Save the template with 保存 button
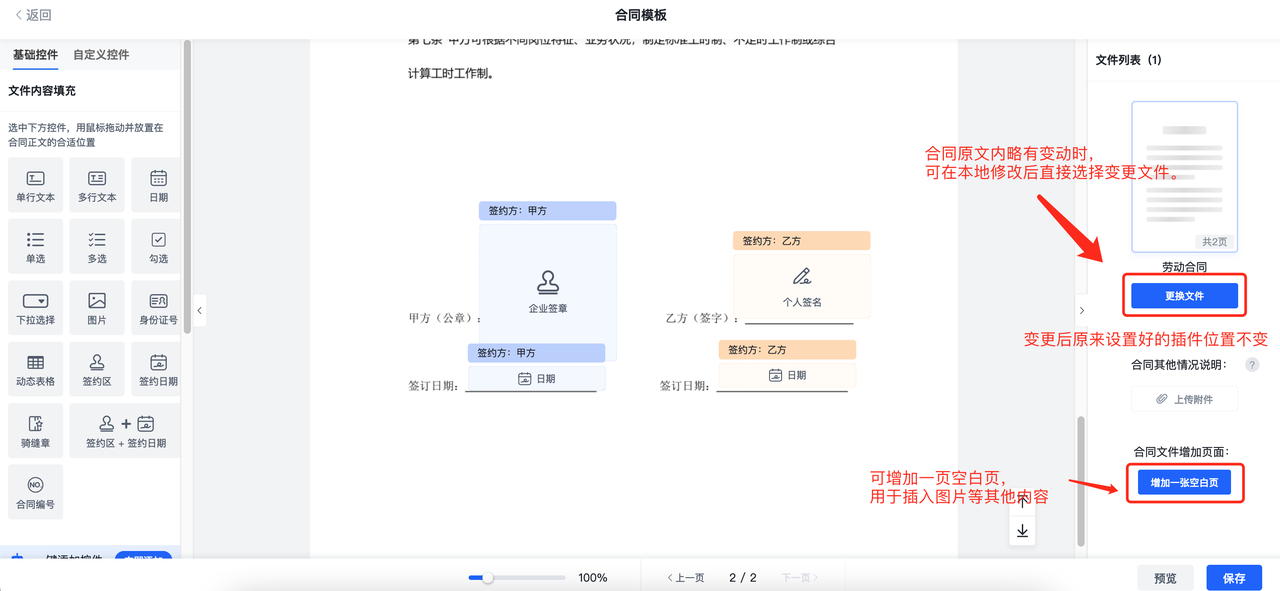 click(x=1234, y=578)
